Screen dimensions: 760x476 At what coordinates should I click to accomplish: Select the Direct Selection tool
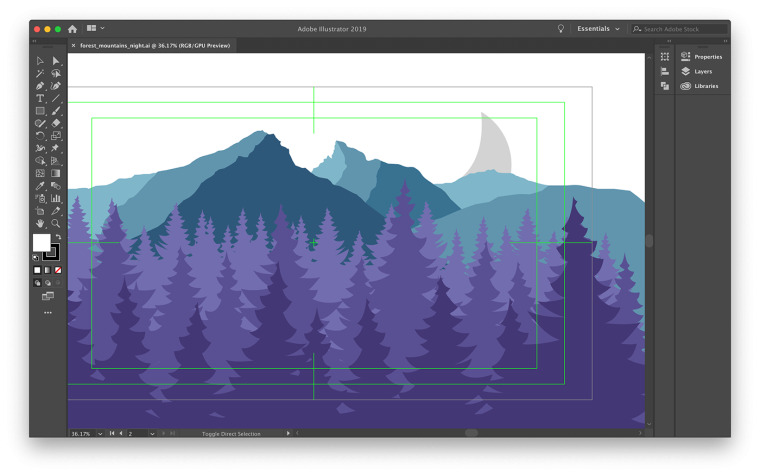[56, 61]
